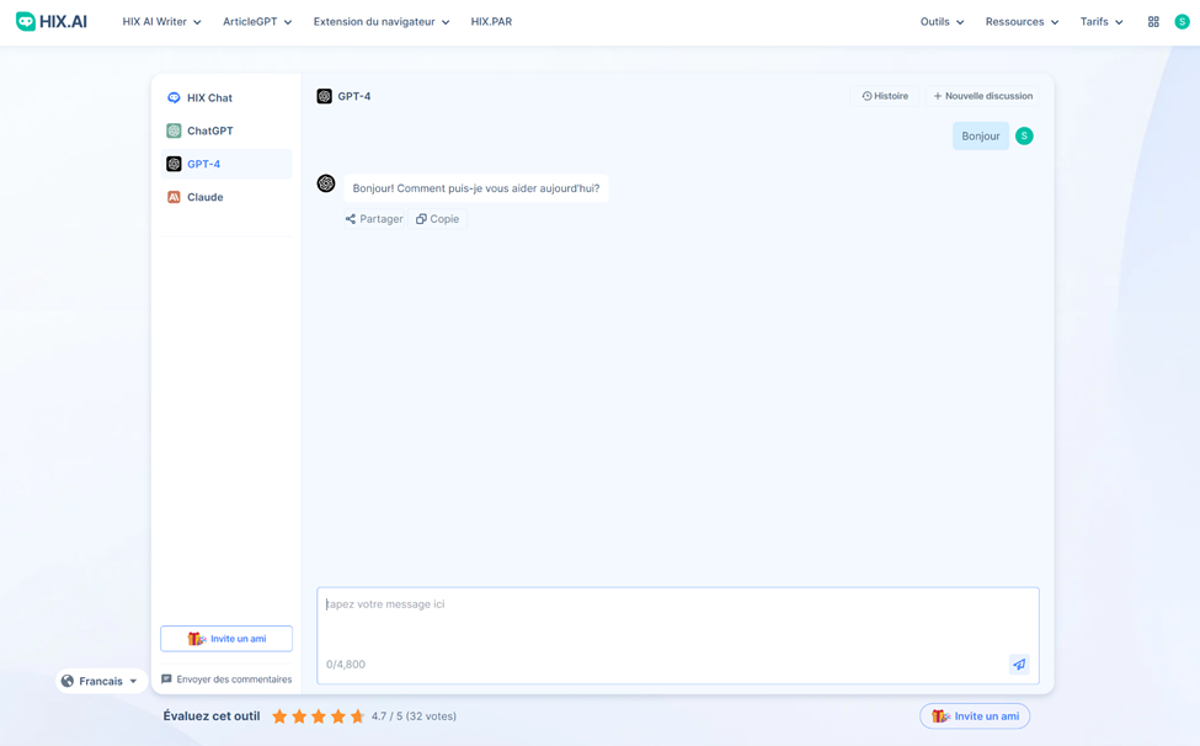Send the message with the paper plane icon
This screenshot has height=746, width=1200.
click(1019, 664)
